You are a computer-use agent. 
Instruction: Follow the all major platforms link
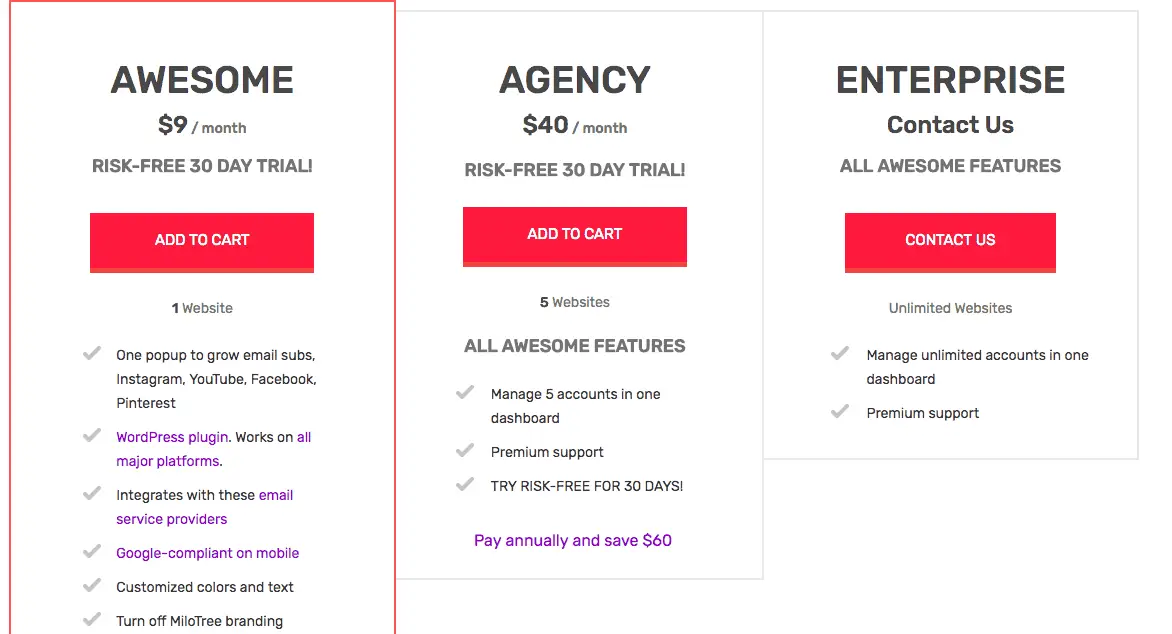[214, 449]
